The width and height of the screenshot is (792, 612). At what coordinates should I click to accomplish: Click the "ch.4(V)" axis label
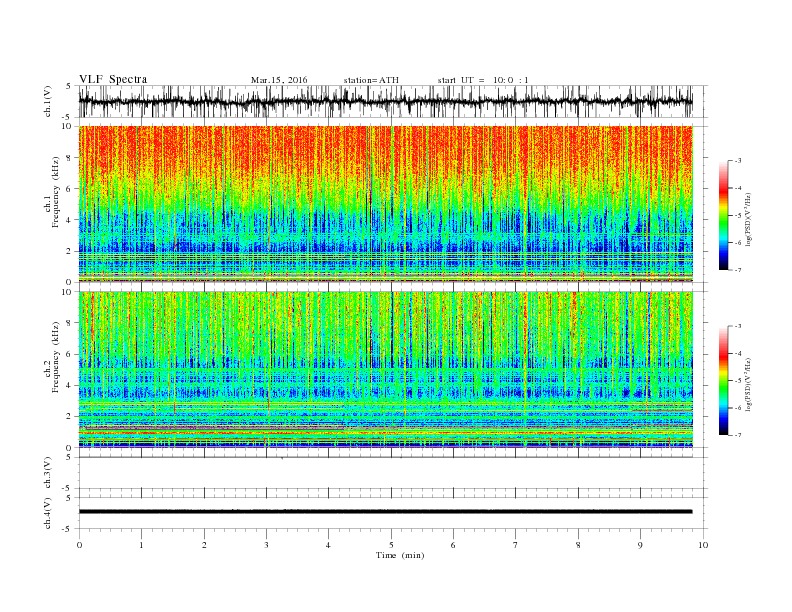[x=48, y=513]
